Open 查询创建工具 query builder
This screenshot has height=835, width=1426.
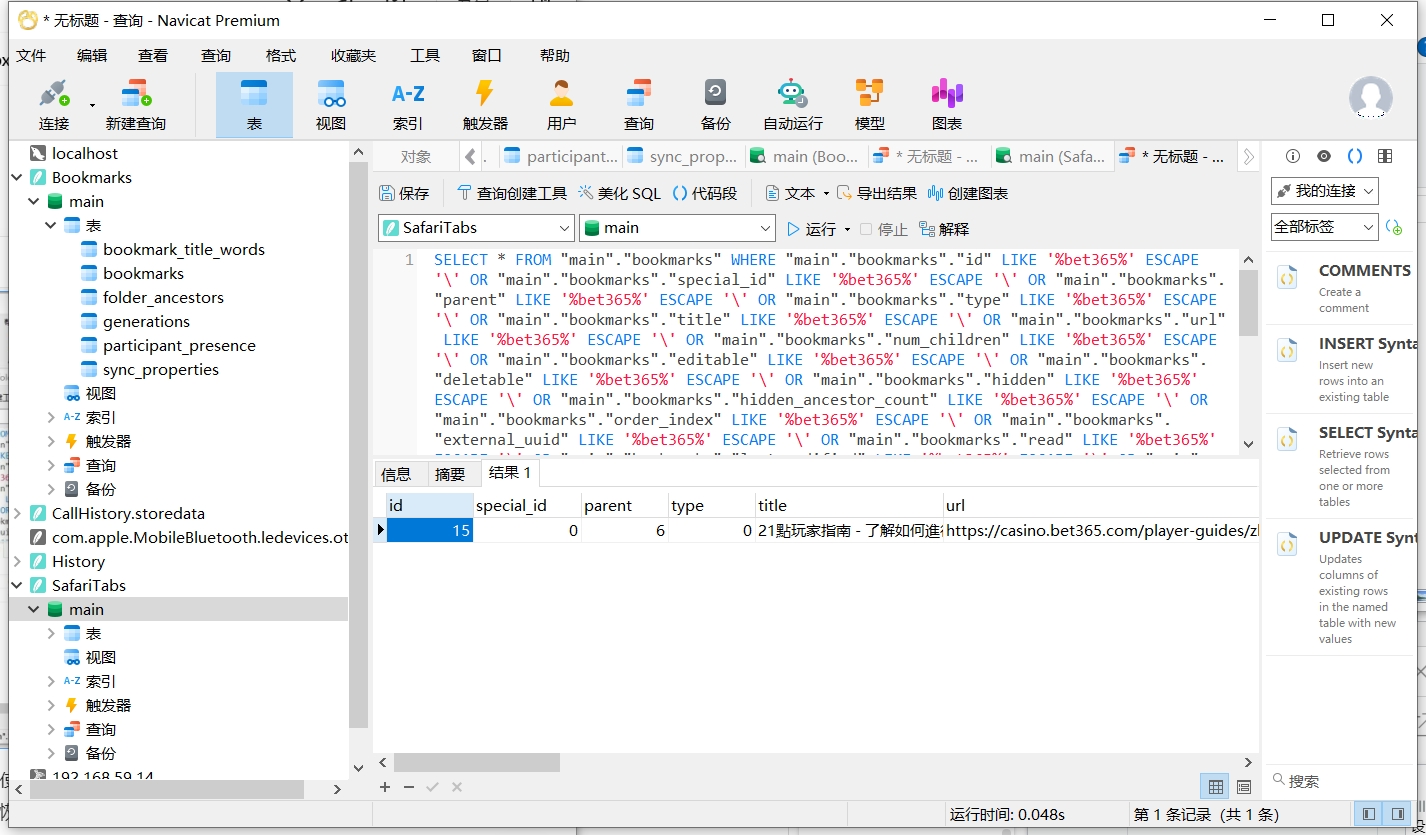(x=512, y=193)
